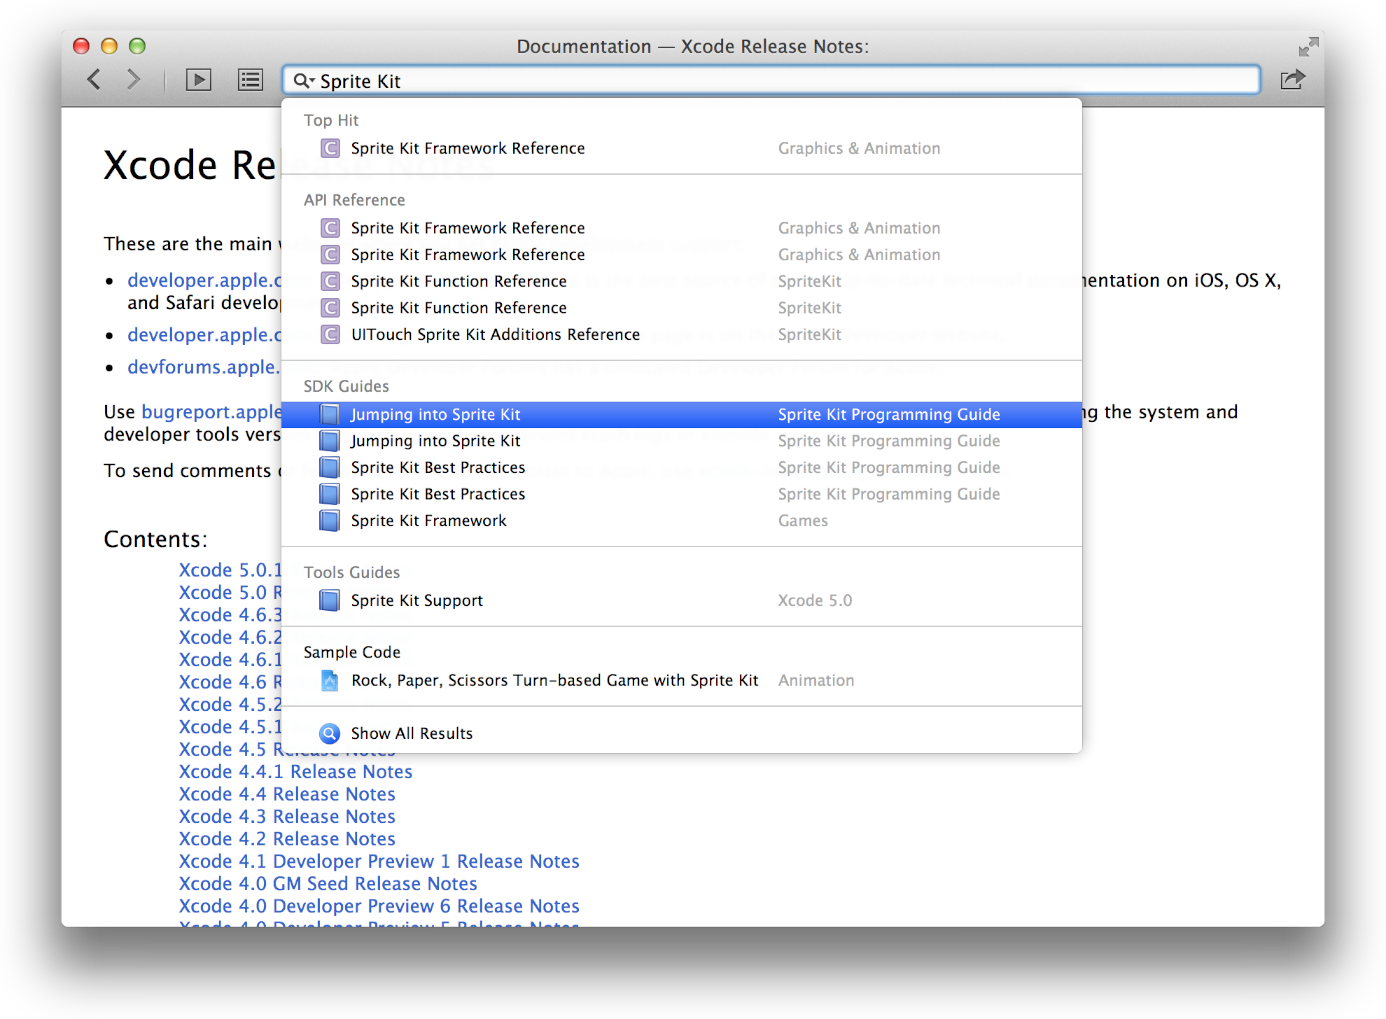This screenshot has height=1019, width=1386.
Task: Open Xcode 4.0 GM Seed Release Notes
Action: (328, 883)
